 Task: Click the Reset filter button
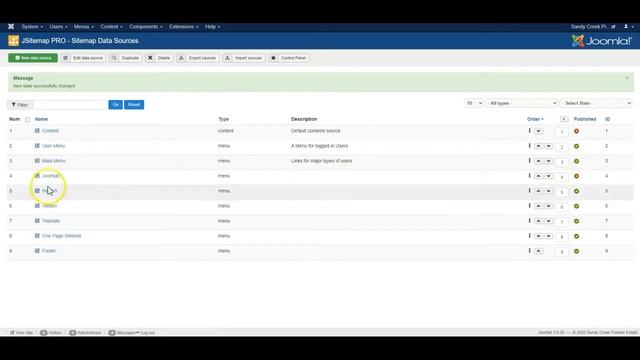click(x=134, y=104)
